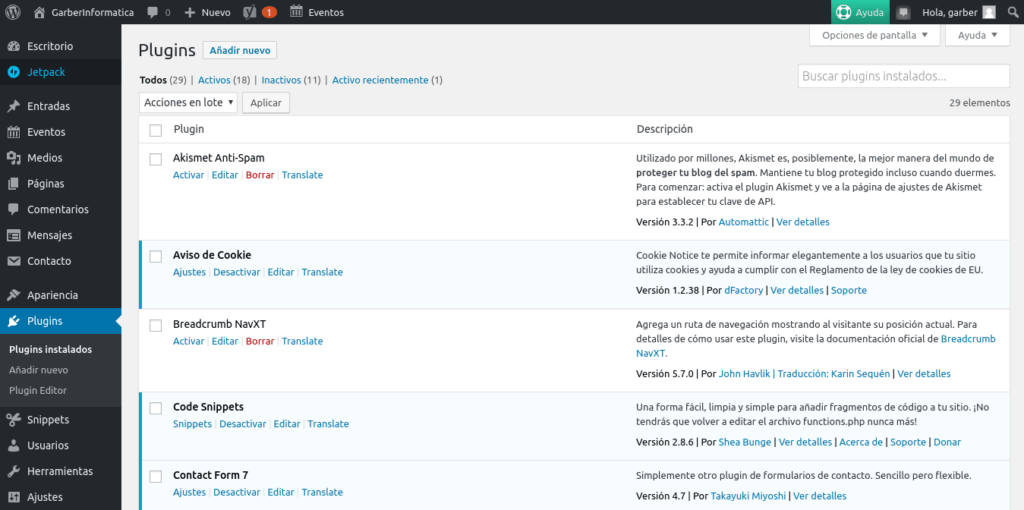
Task: Open the Acciones en lote dropdown
Action: click(x=188, y=103)
